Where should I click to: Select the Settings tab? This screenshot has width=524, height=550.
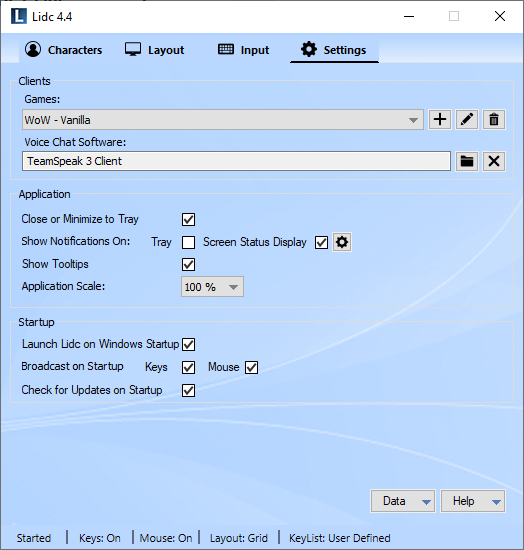pos(334,50)
